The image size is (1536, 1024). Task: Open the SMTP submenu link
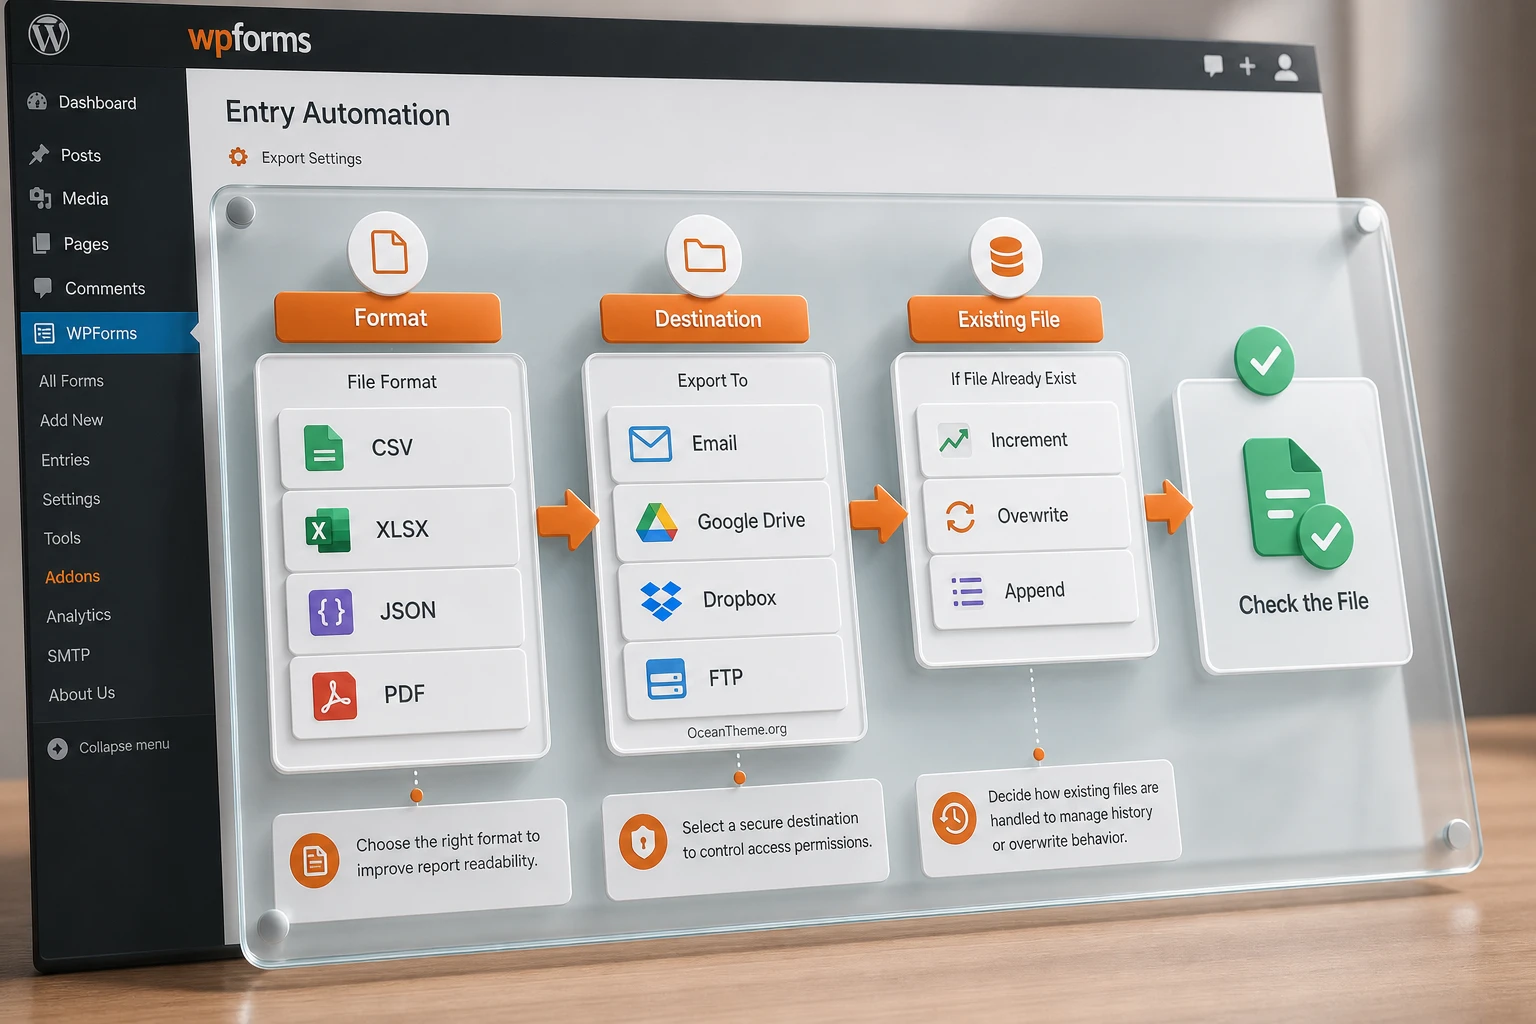click(68, 656)
